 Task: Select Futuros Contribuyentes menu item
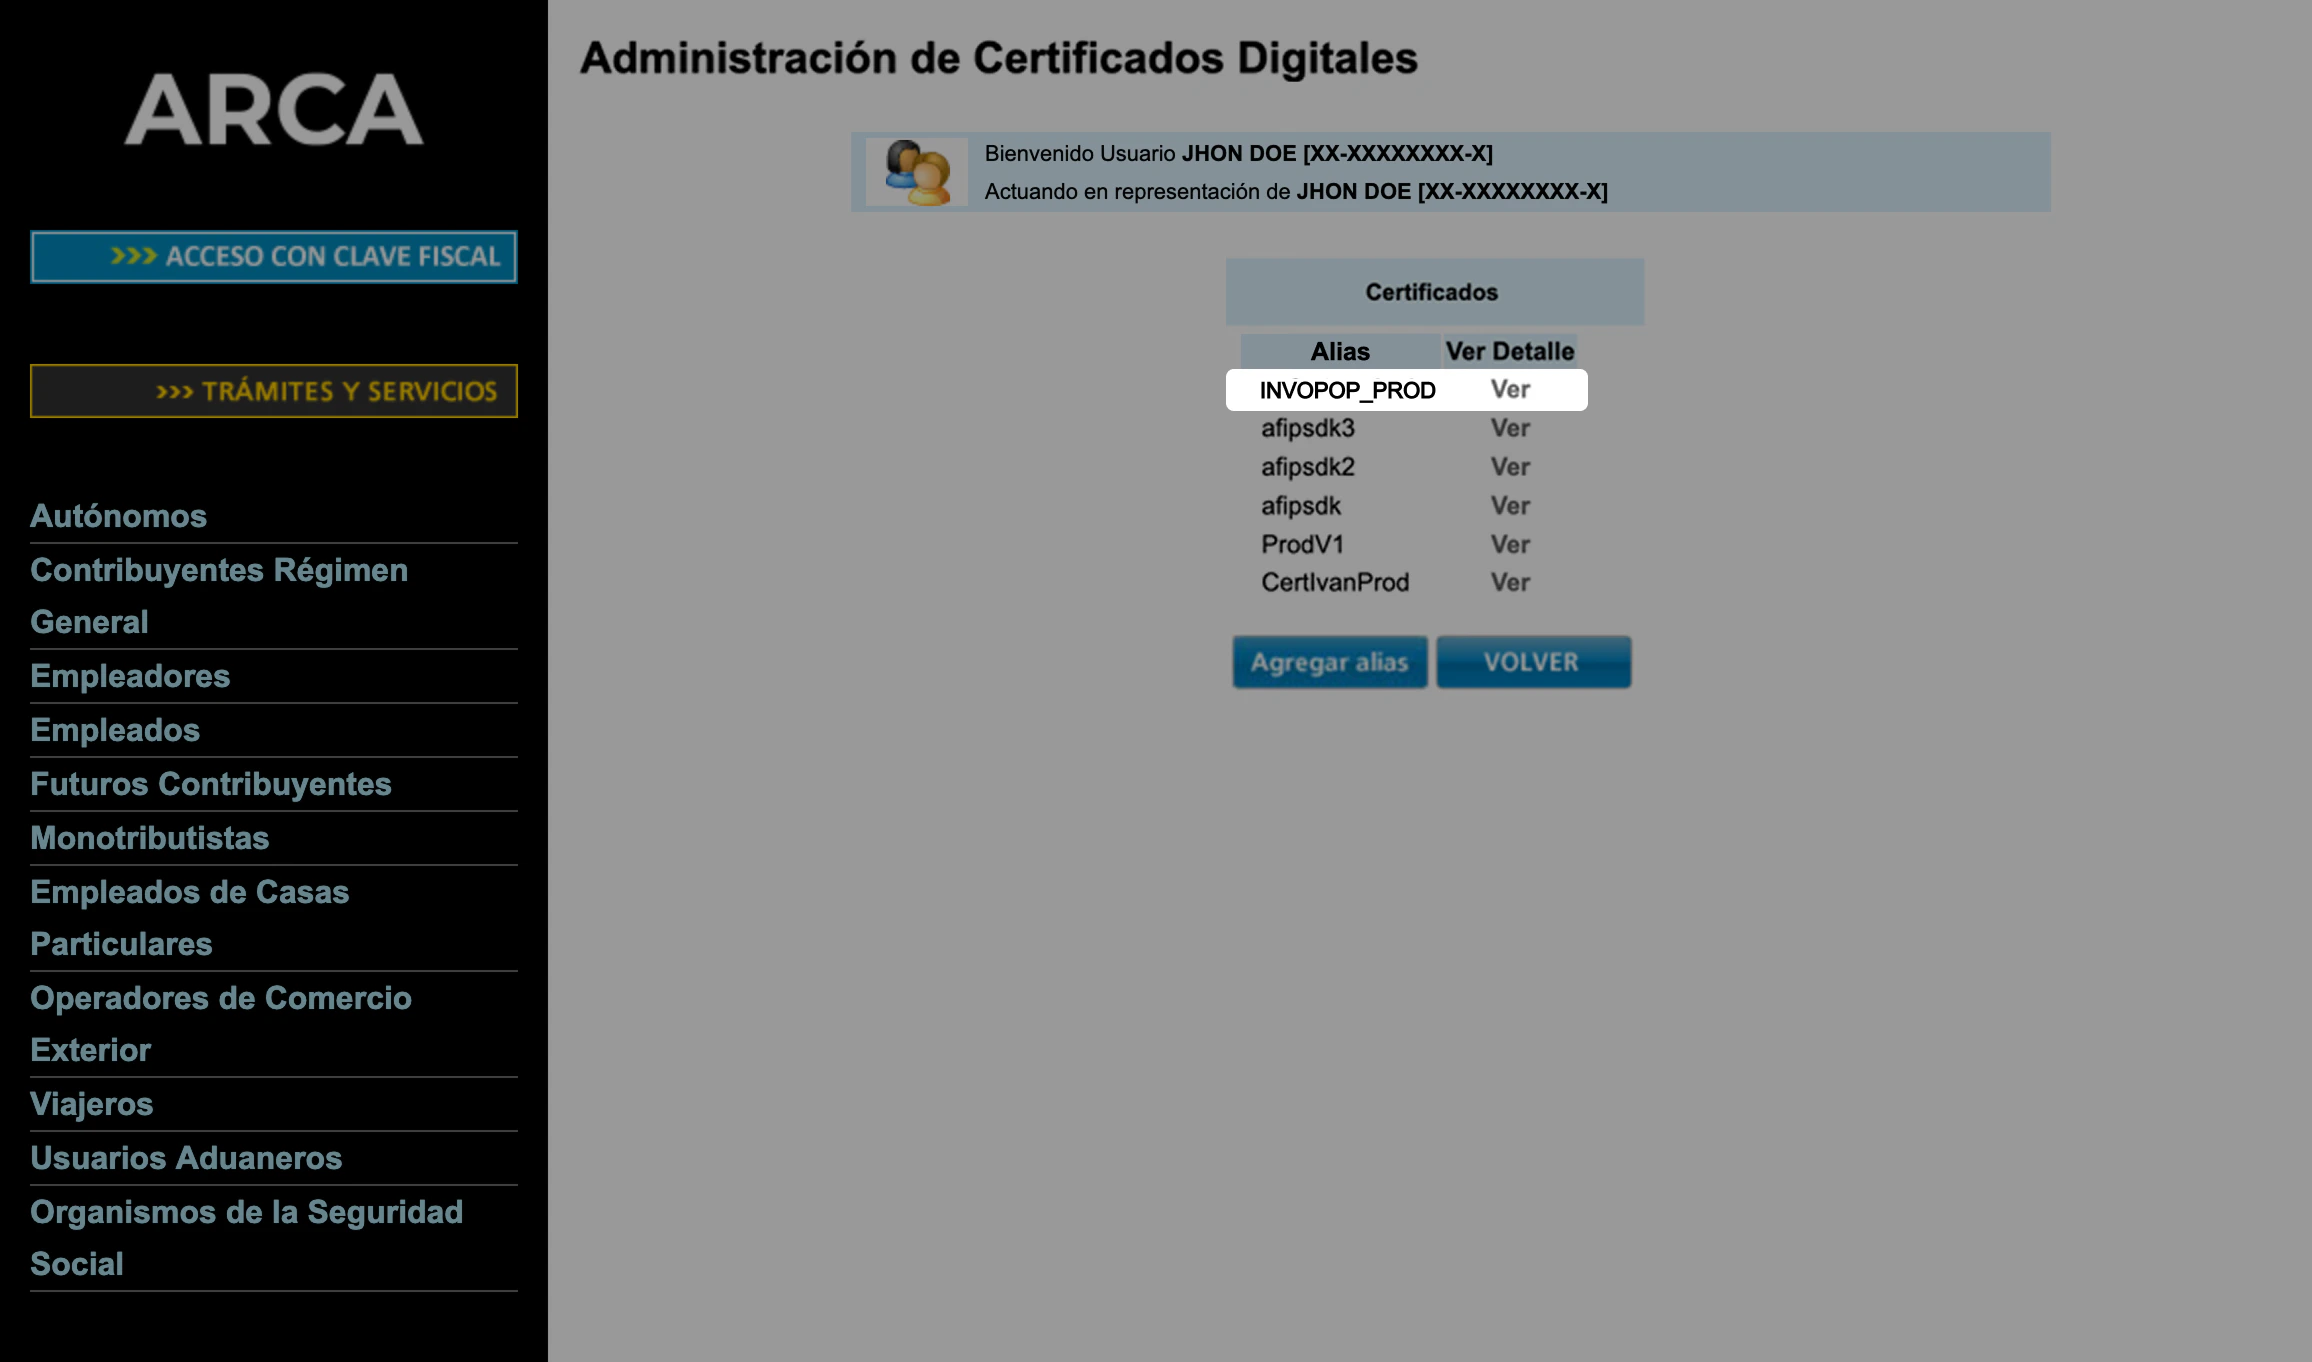point(210,784)
